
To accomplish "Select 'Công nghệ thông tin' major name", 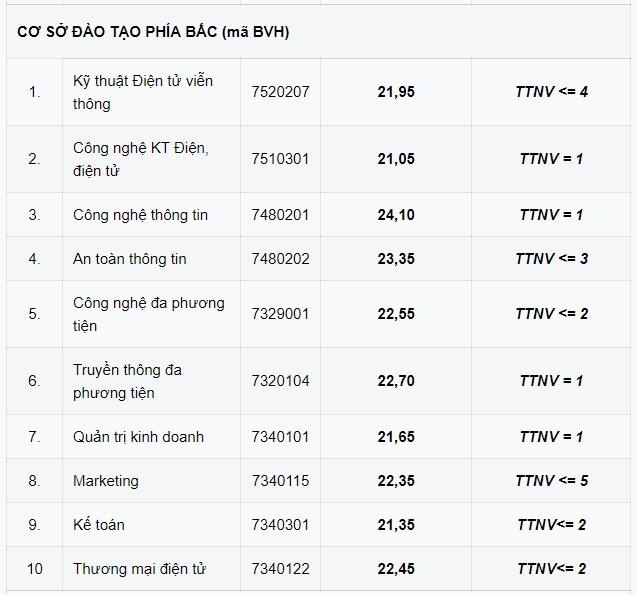I will (140, 215).
